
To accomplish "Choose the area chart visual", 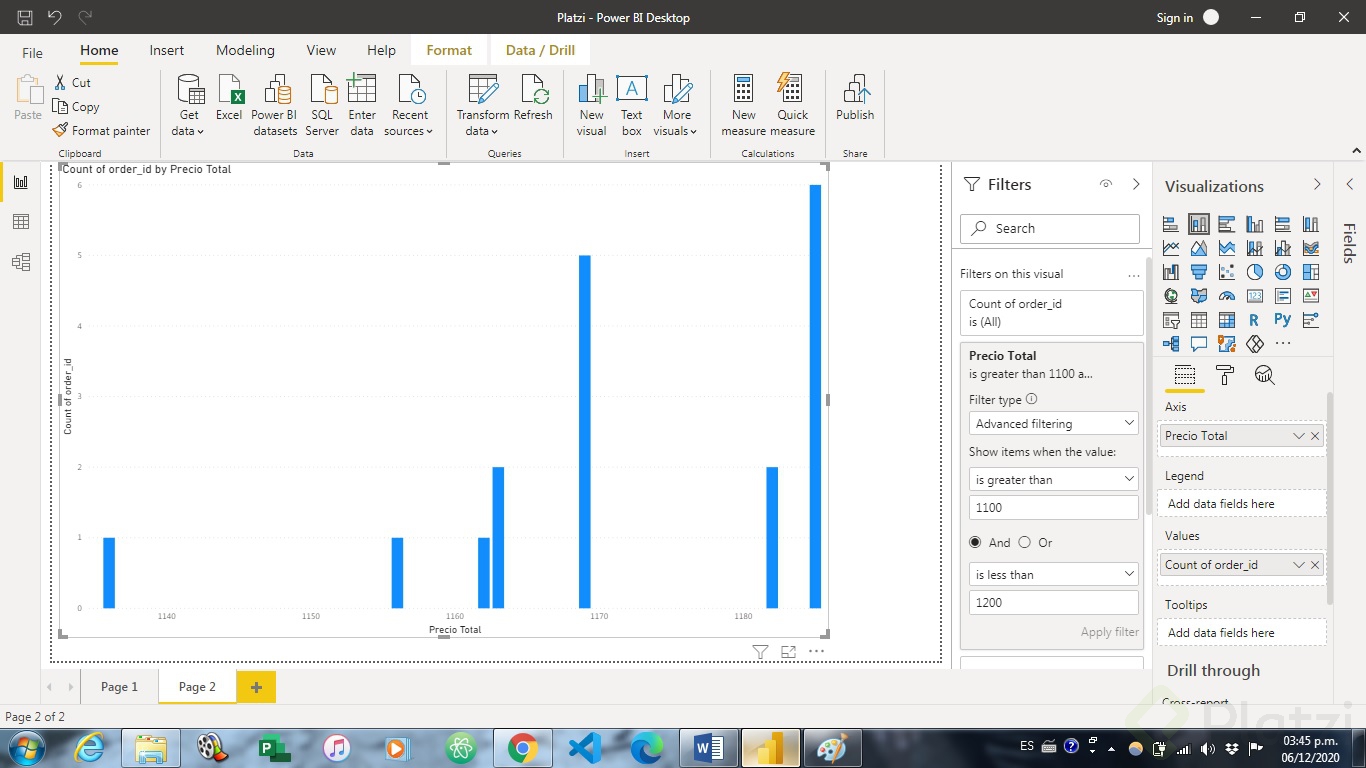I will coord(1199,248).
